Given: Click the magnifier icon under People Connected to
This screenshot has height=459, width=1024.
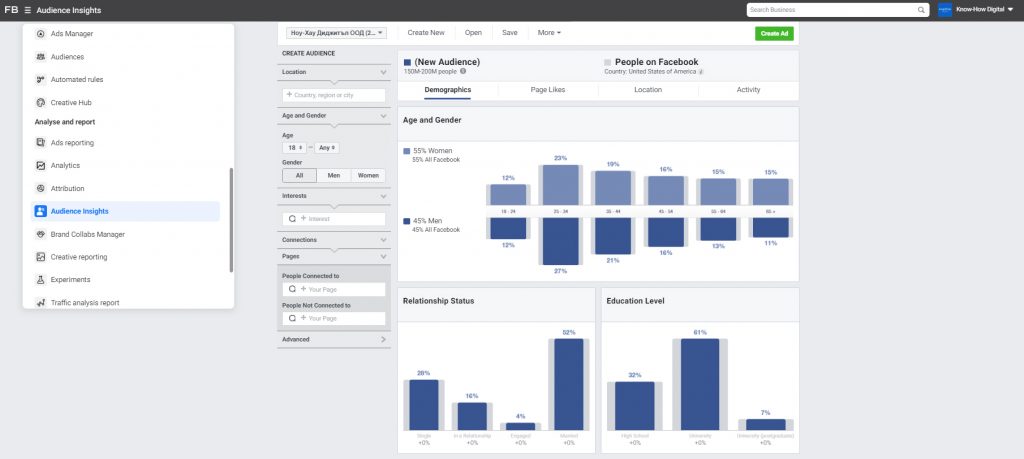Looking at the screenshot, I should pos(292,289).
